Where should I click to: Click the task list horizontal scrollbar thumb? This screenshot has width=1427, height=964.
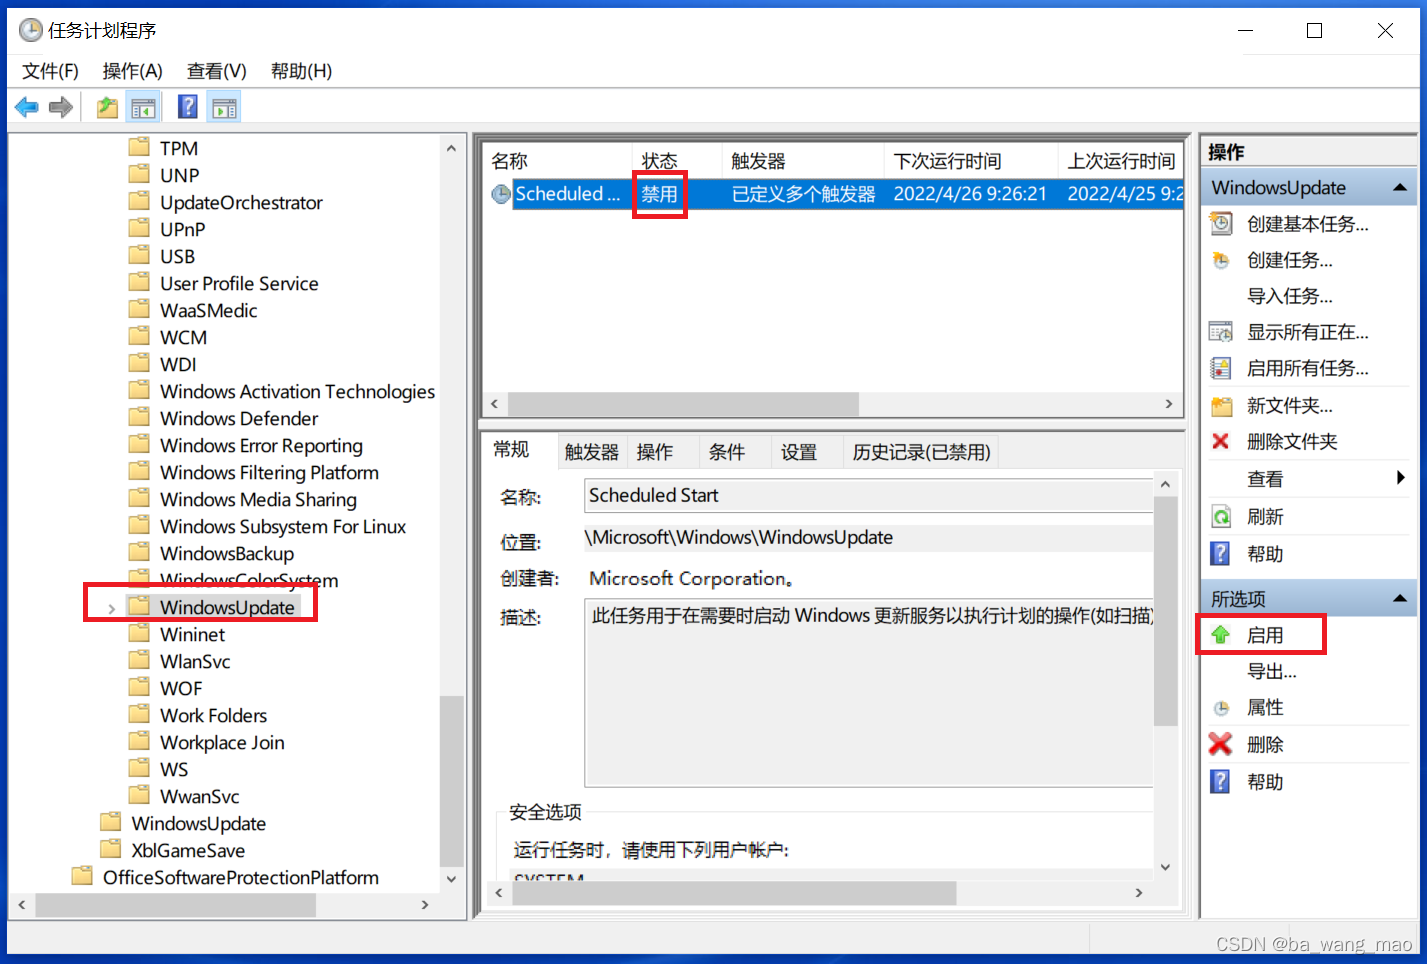point(683,404)
